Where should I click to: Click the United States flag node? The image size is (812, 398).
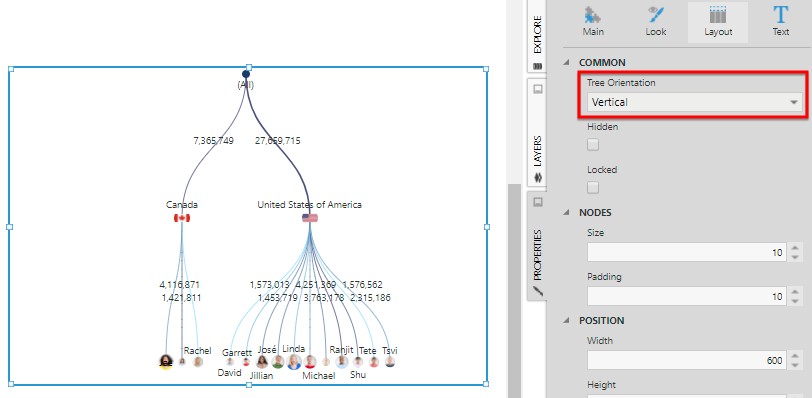(x=310, y=218)
